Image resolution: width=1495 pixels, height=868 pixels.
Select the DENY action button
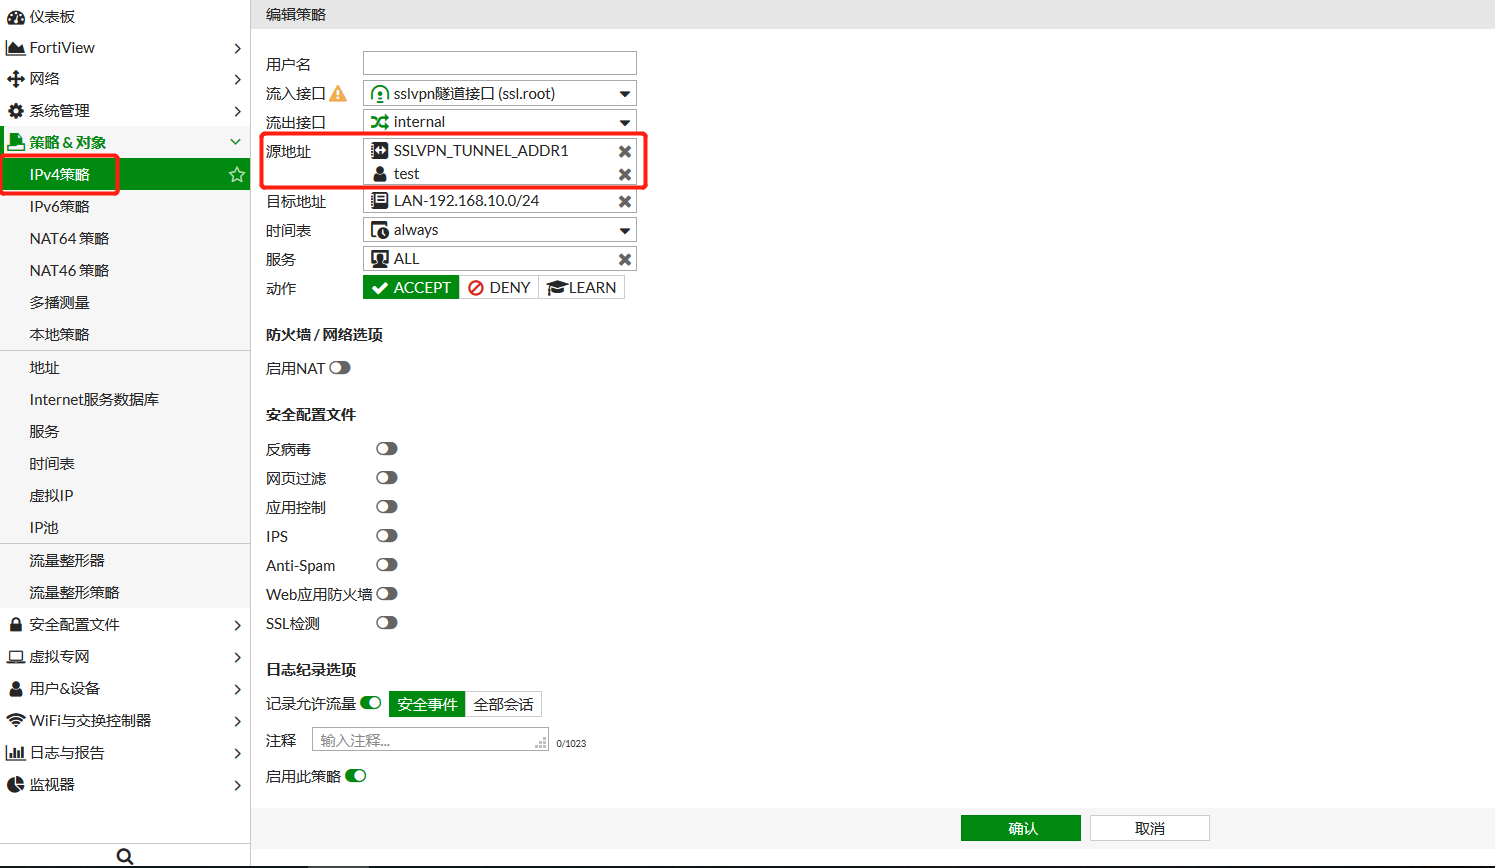(499, 288)
